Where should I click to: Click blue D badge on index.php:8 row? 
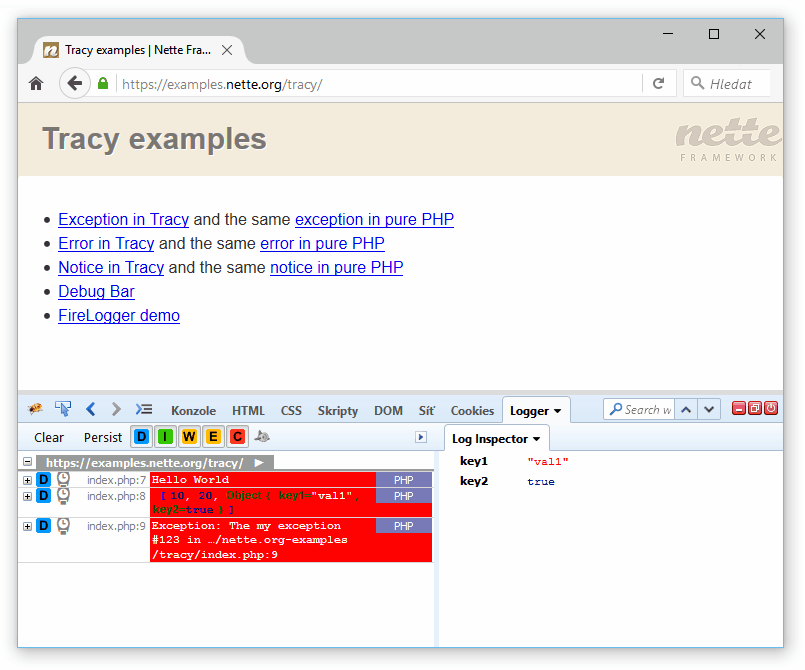pyautogui.click(x=44, y=495)
